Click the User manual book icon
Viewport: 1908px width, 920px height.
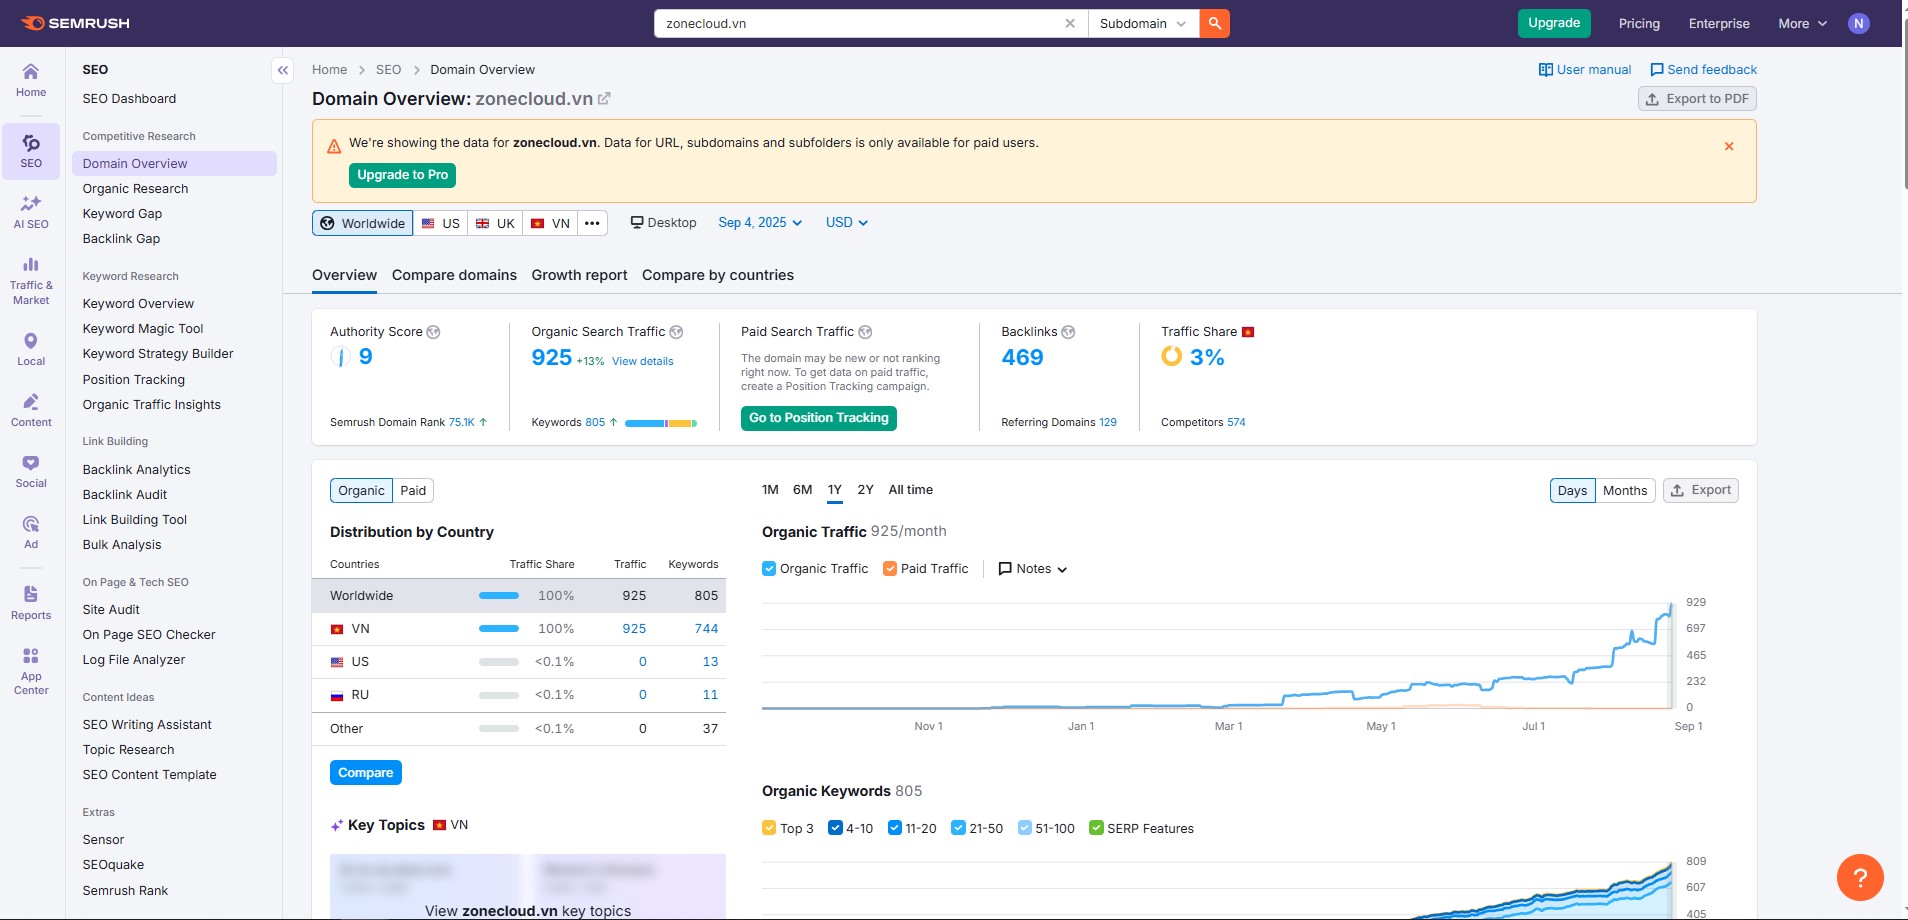[x=1546, y=70]
